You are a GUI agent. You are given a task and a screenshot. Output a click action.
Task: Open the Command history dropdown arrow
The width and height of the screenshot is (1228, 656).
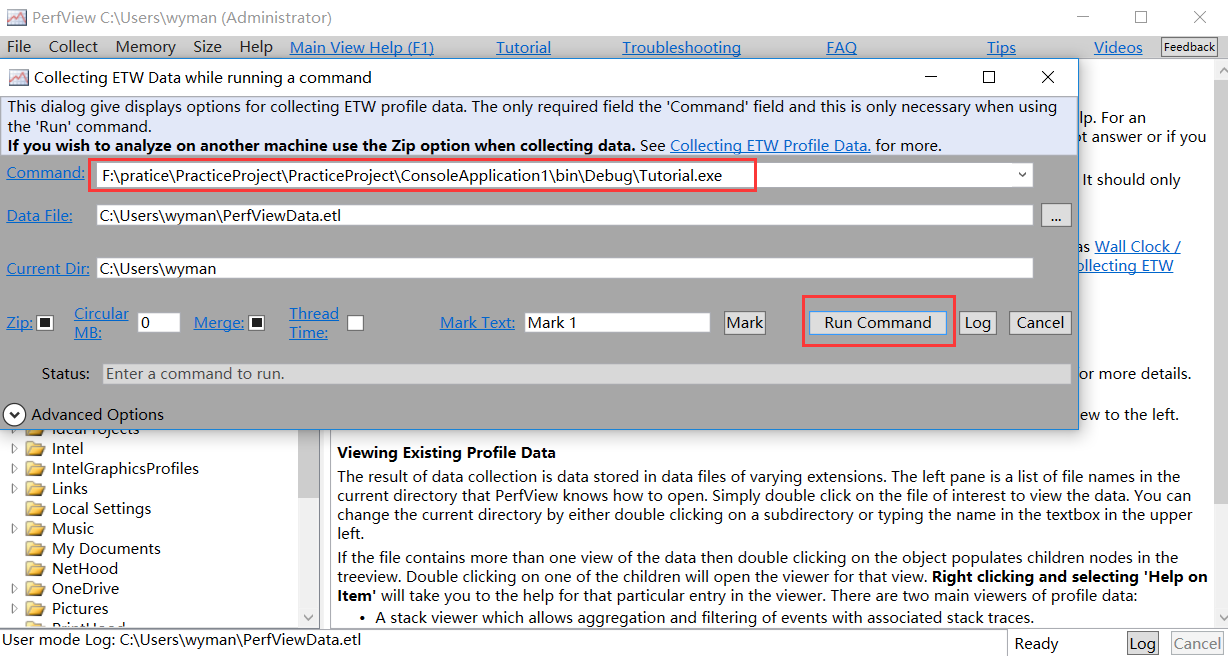pyautogui.click(x=1022, y=175)
